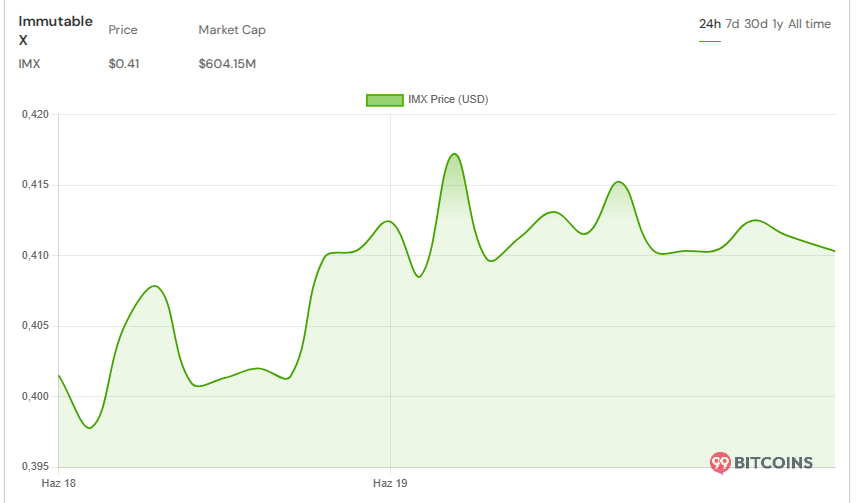860x503 pixels.
Task: Click the IMX Price (USD) legend label
Action: click(x=448, y=99)
